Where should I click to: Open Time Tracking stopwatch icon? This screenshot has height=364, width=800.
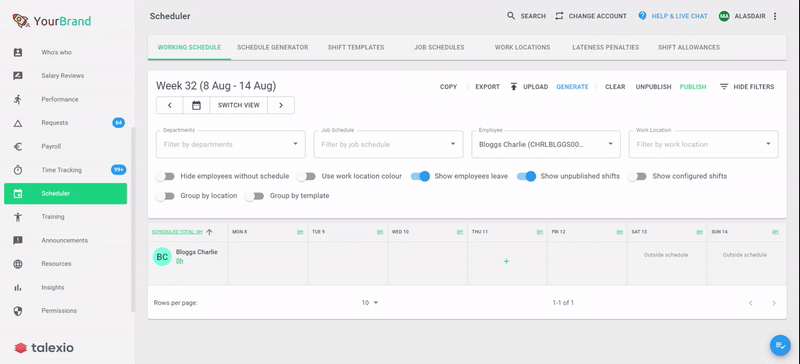tap(18, 170)
